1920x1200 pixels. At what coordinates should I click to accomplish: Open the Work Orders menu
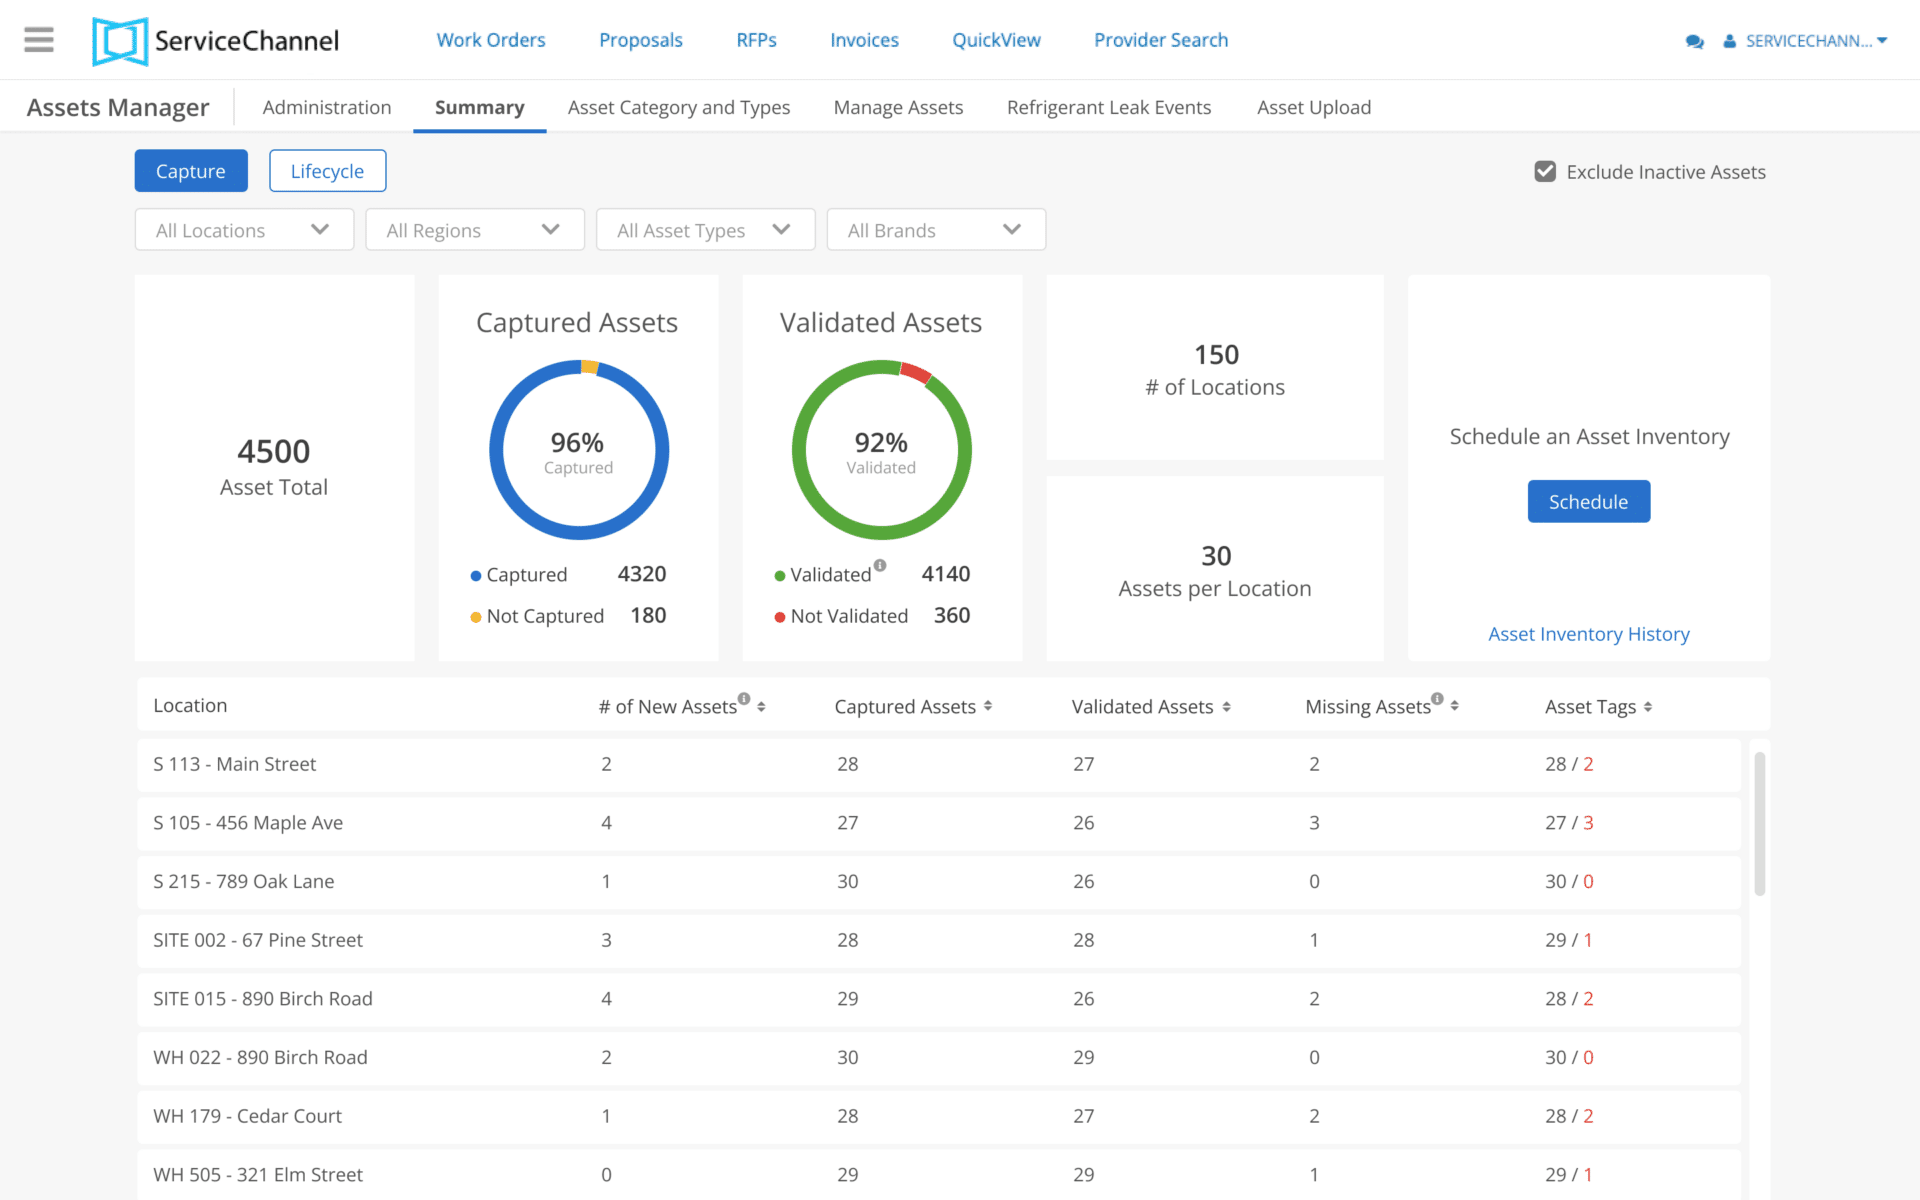pyautogui.click(x=490, y=40)
